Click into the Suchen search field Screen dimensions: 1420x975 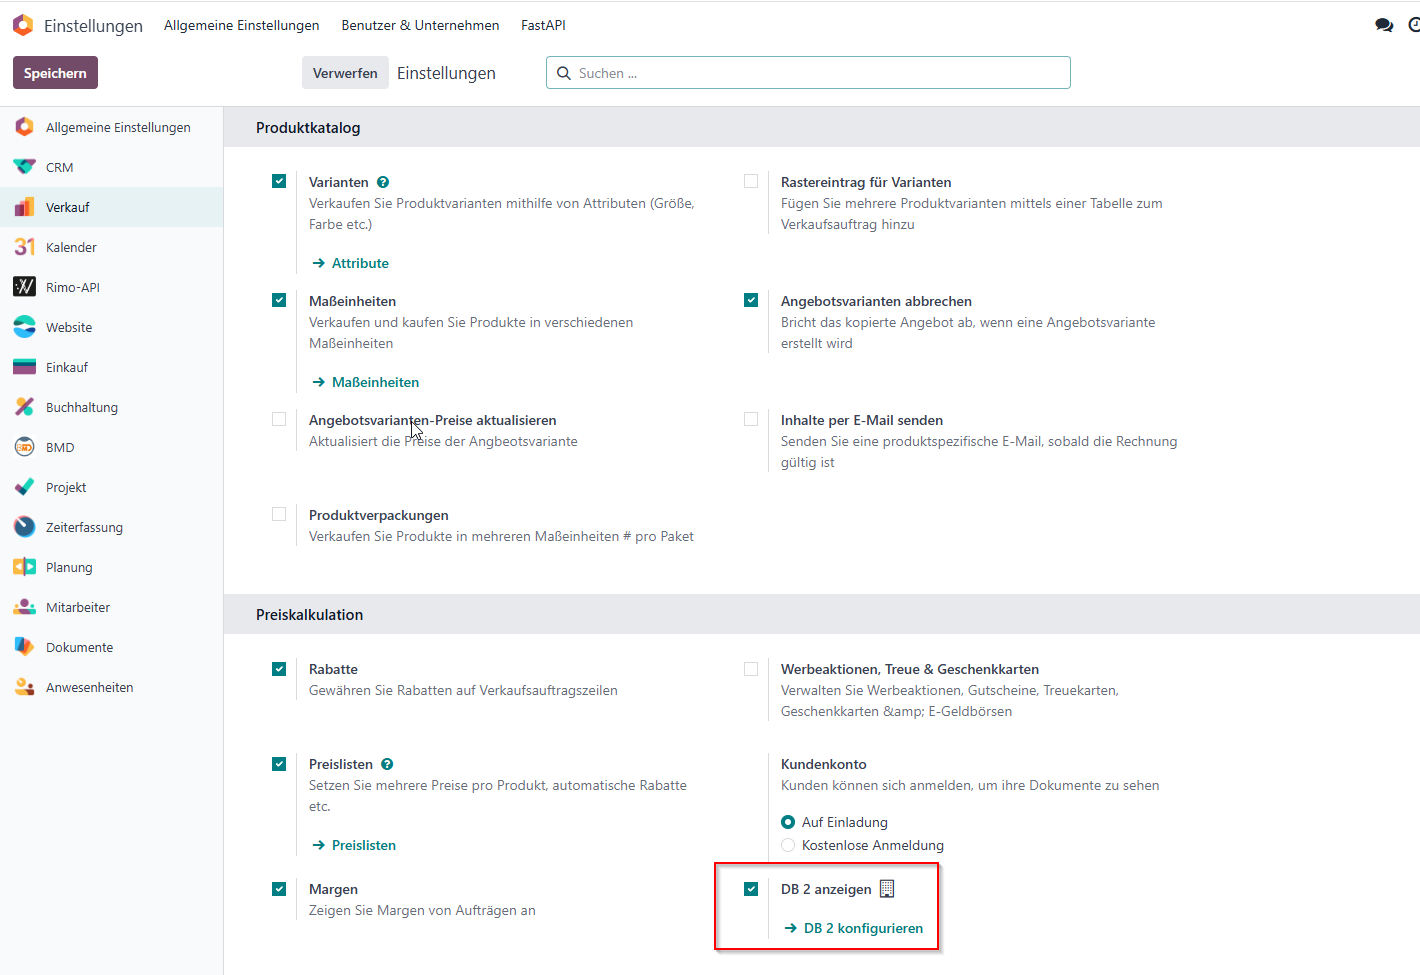(x=808, y=73)
